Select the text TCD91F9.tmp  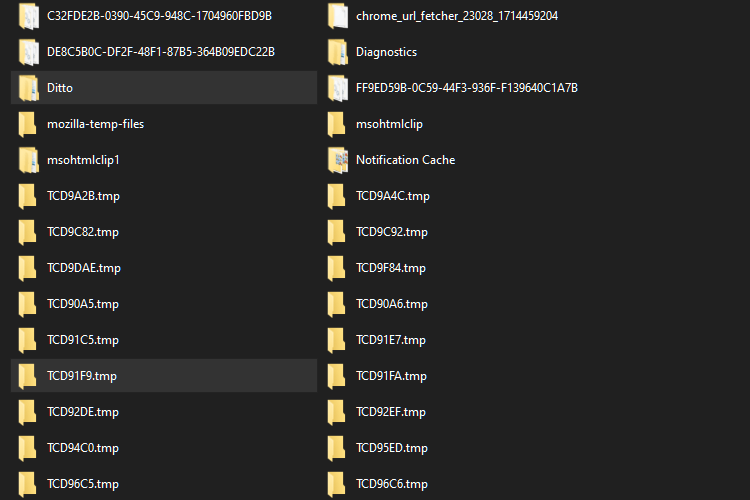(82, 376)
